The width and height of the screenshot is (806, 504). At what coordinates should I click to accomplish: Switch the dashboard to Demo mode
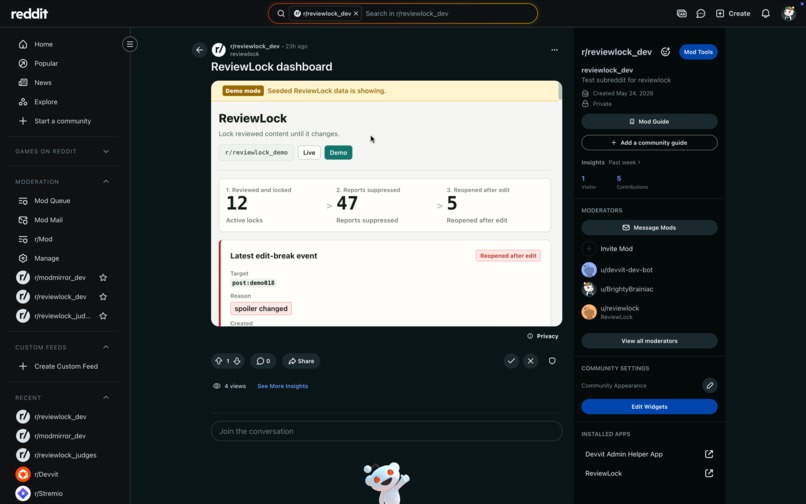(x=338, y=153)
